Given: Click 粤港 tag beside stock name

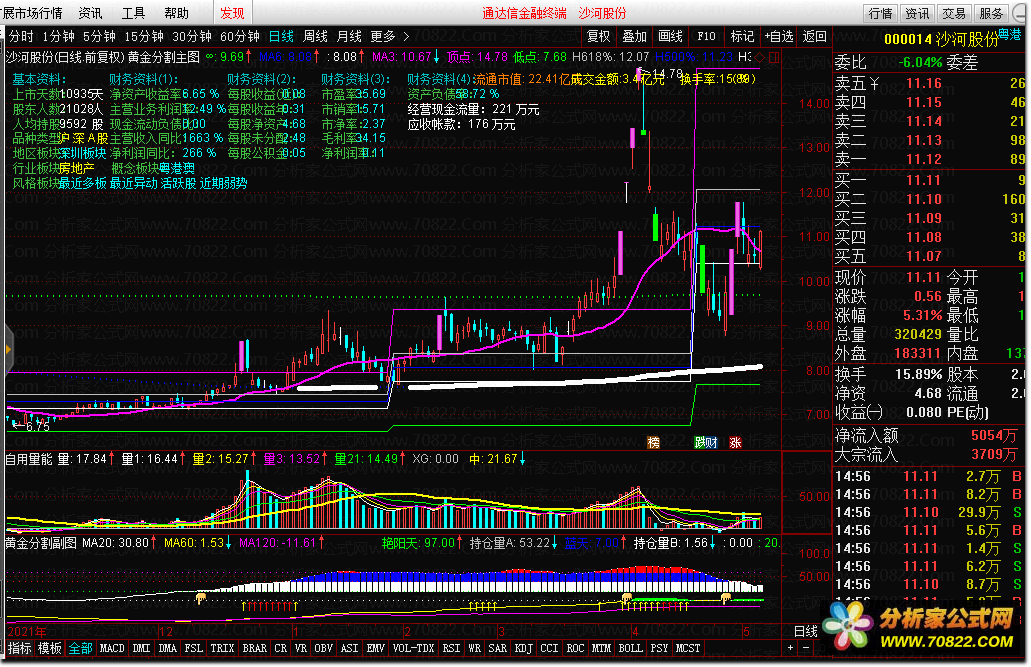Looking at the screenshot, I should pos(1010,34).
